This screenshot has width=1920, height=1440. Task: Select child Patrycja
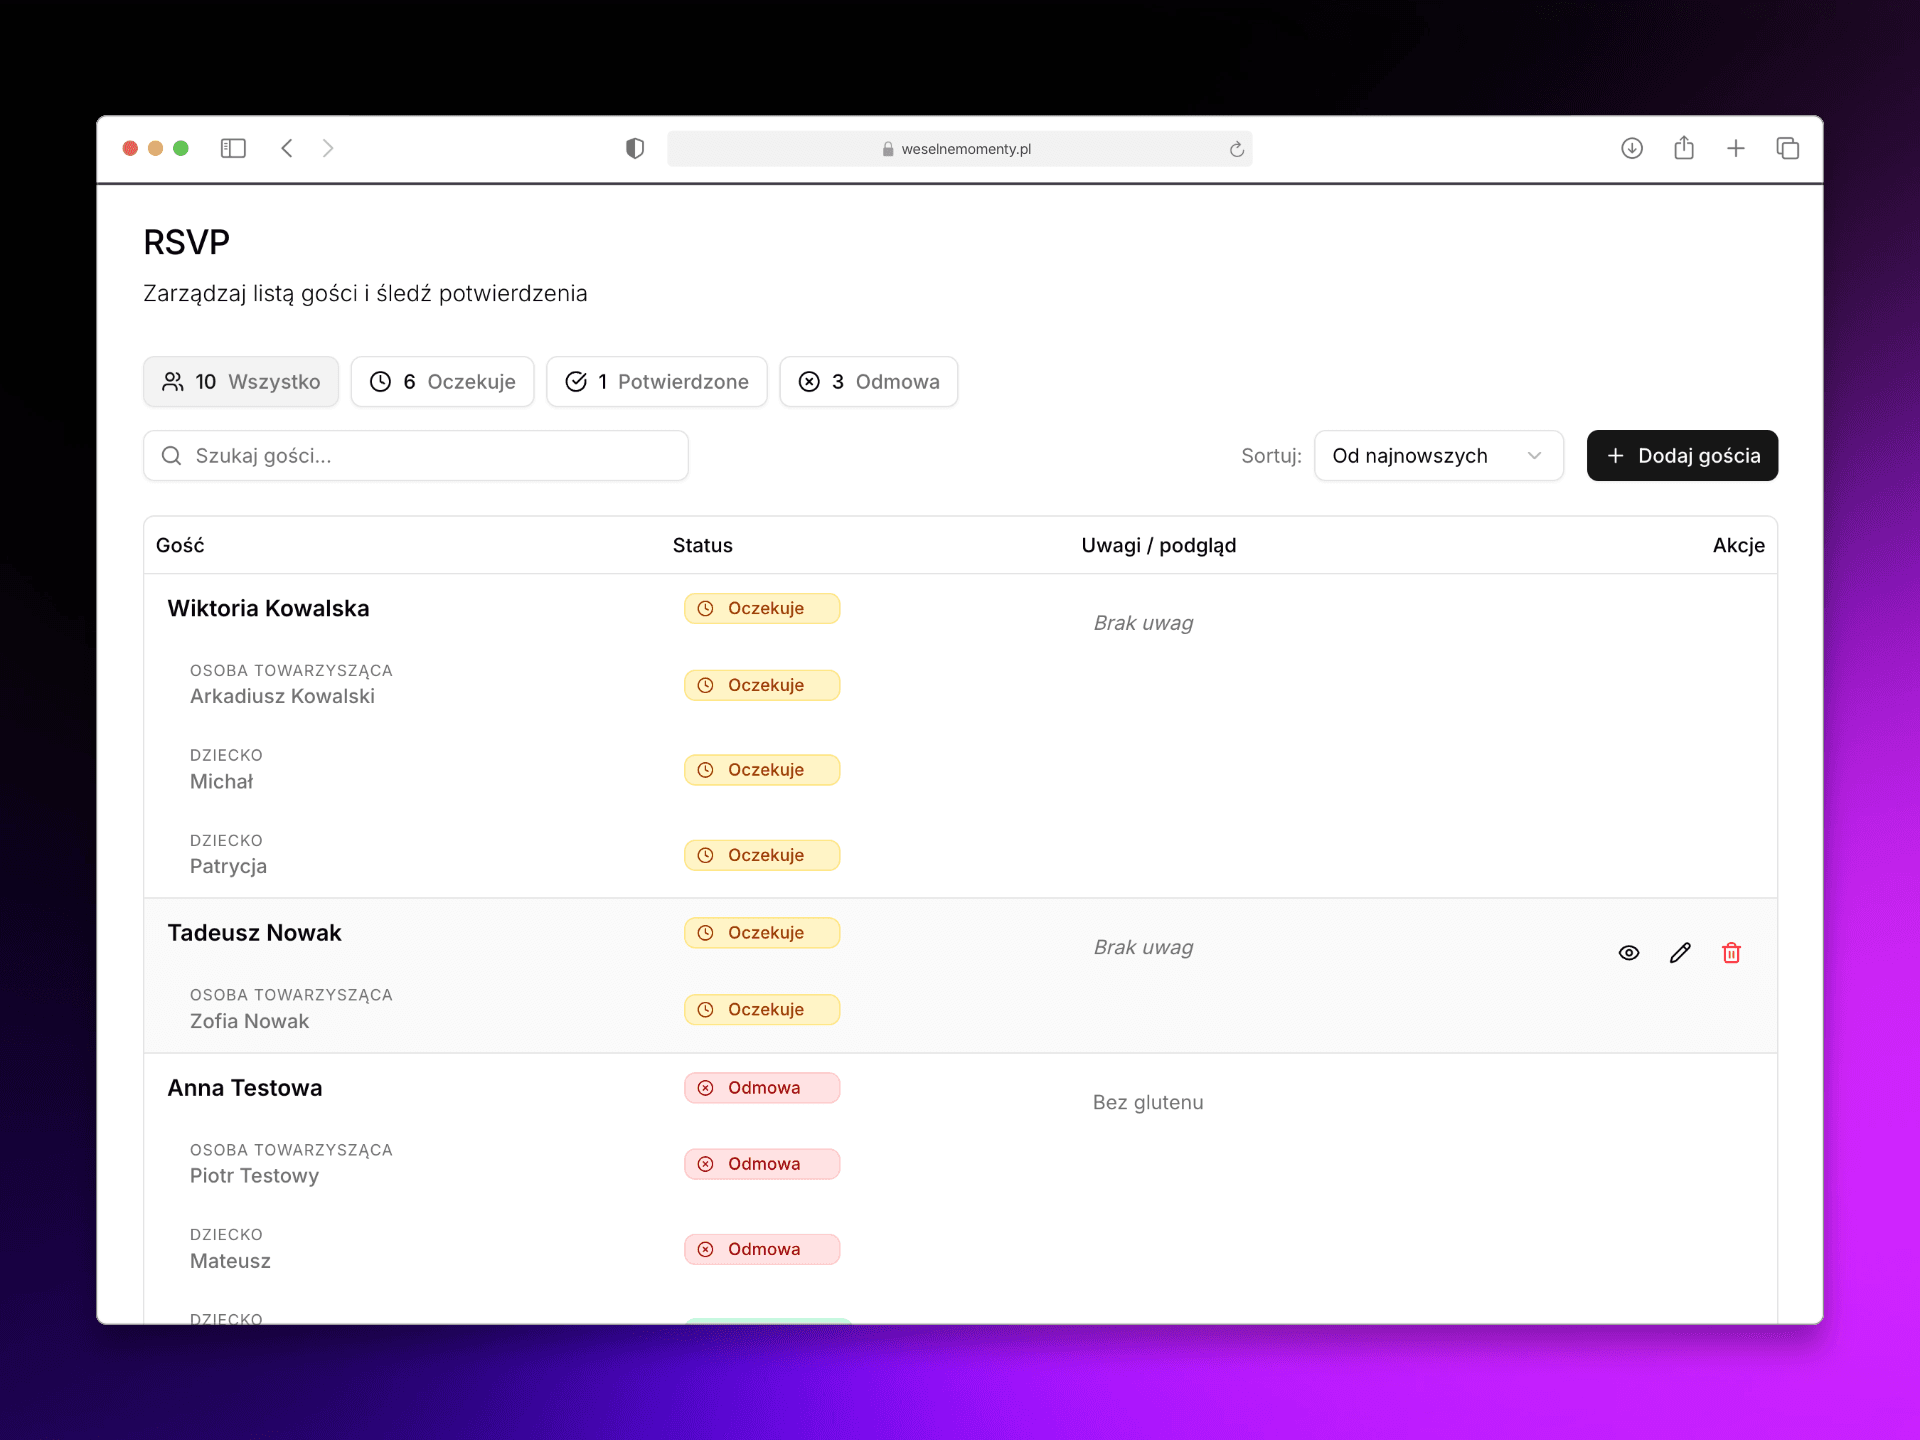(x=229, y=866)
